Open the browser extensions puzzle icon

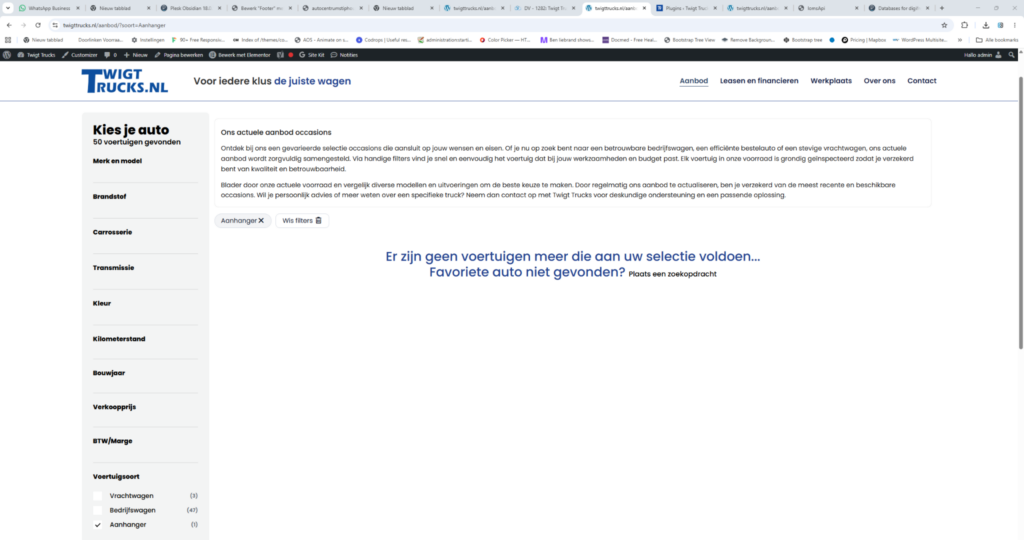[x=965, y=25]
